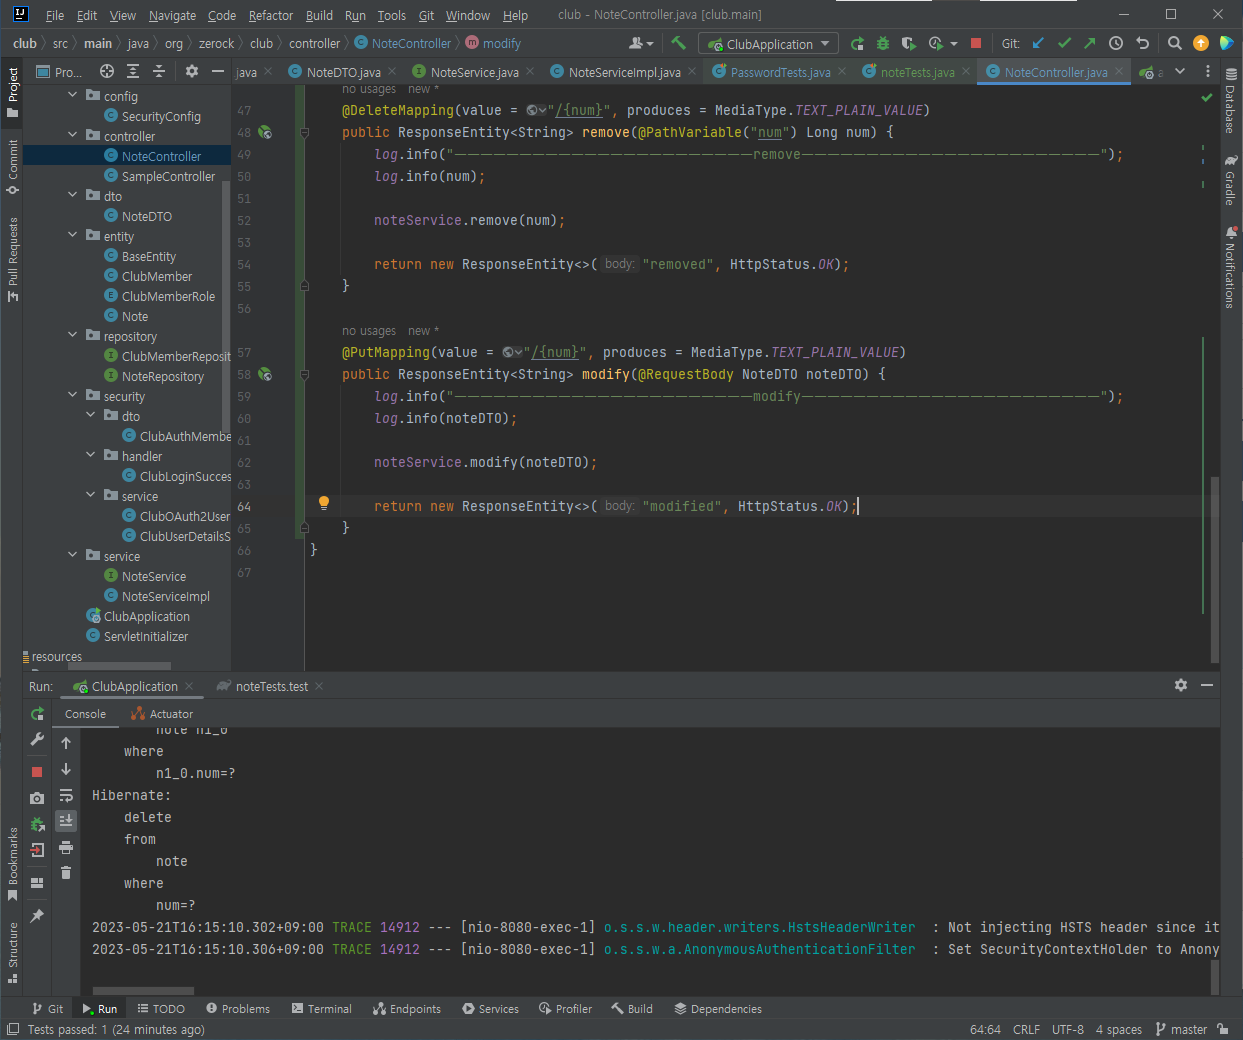Screen dimensions: 1243x1040
Task: Toggle the pin tab icon in Run panel
Action: point(37,916)
